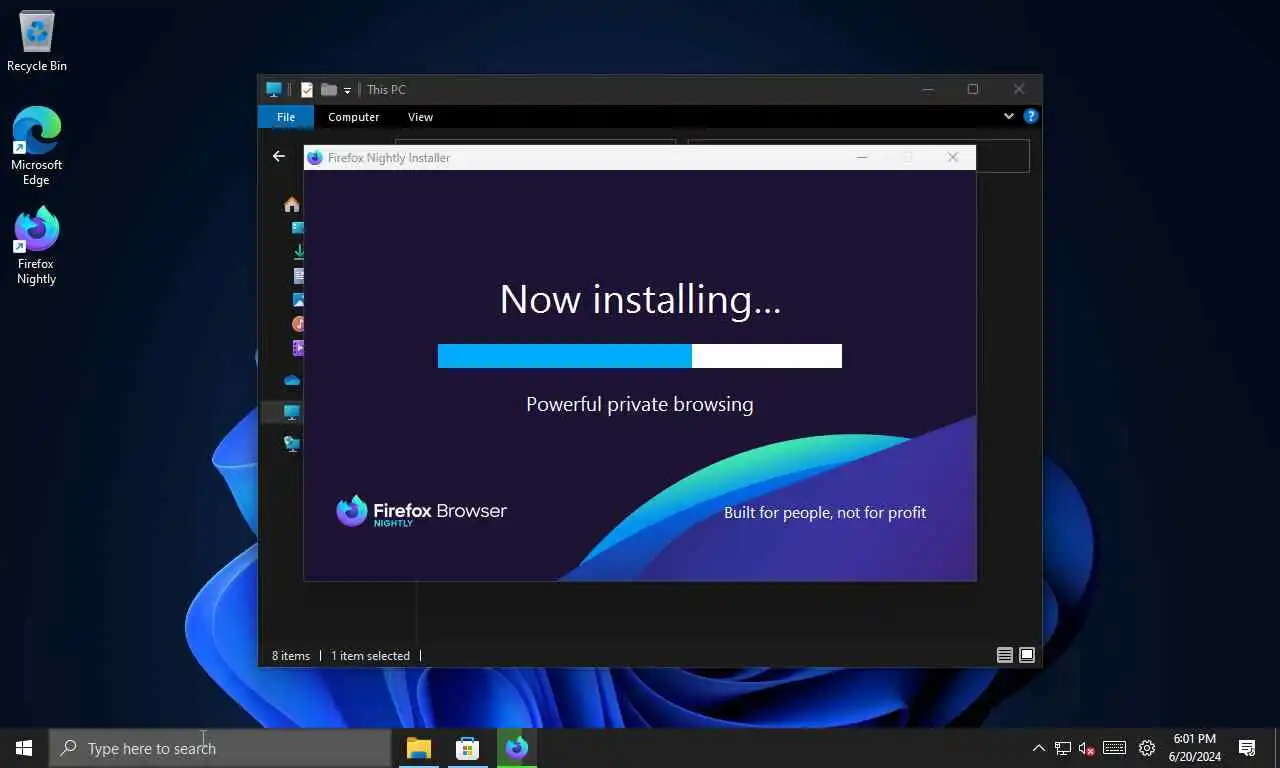
Task: Switch Explorer to large icons view
Action: click(1027, 655)
